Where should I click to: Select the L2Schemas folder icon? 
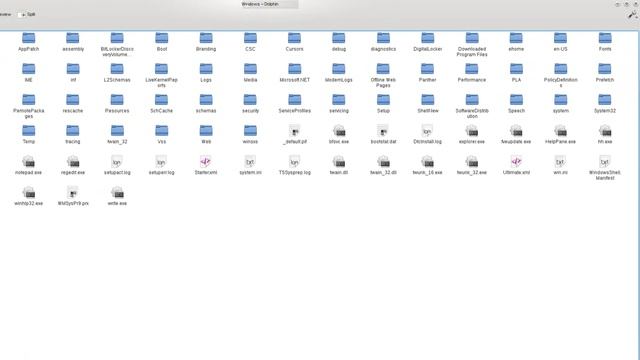pos(117,69)
